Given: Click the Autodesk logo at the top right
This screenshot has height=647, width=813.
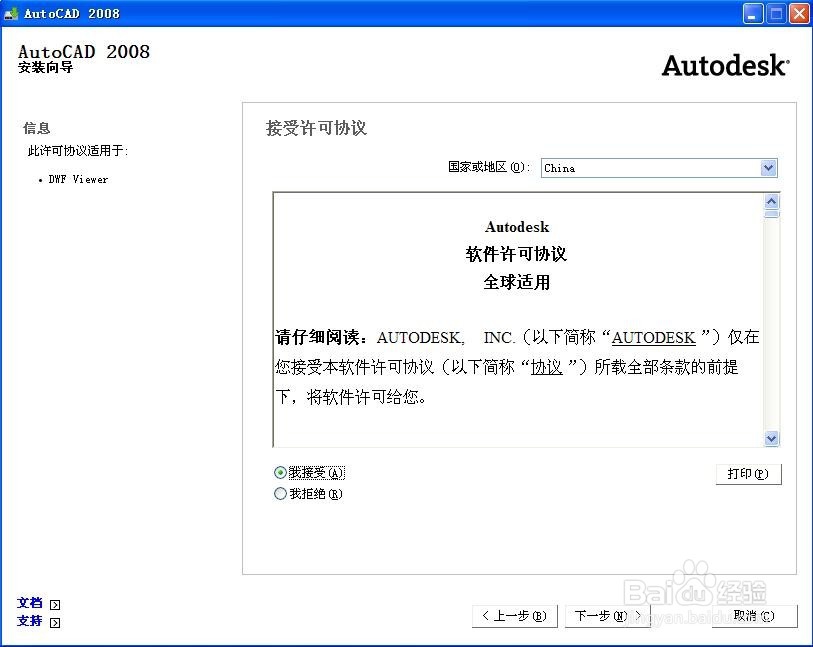Looking at the screenshot, I should [725, 66].
